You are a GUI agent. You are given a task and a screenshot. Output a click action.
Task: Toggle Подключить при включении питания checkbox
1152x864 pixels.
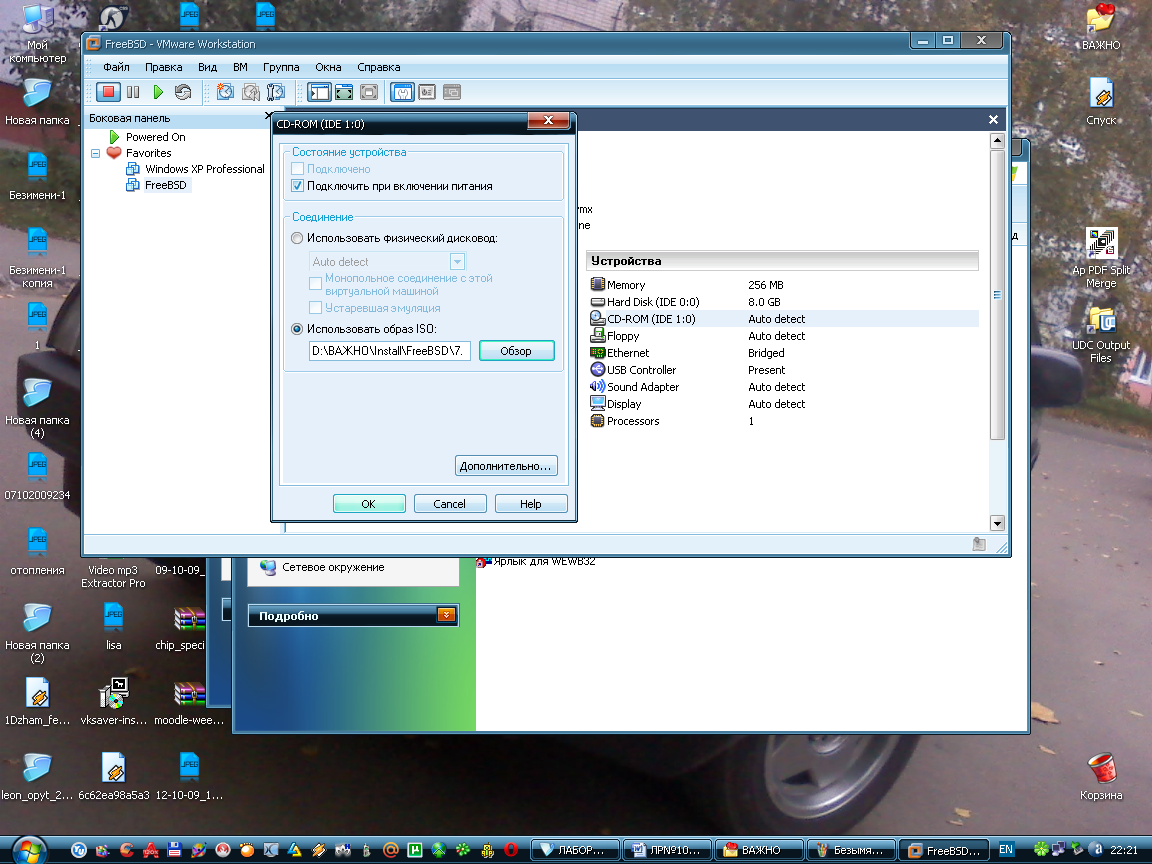298,186
